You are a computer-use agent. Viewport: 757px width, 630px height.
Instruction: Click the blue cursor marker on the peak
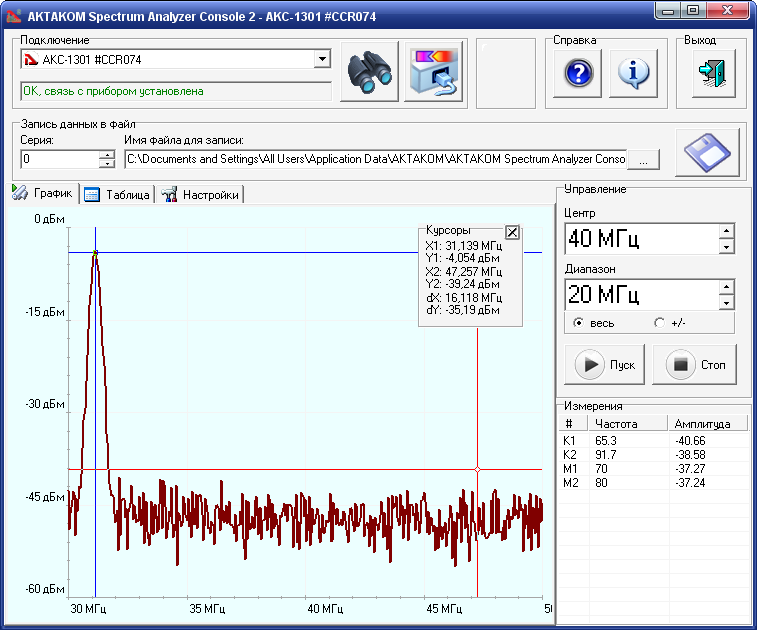[x=96, y=252]
